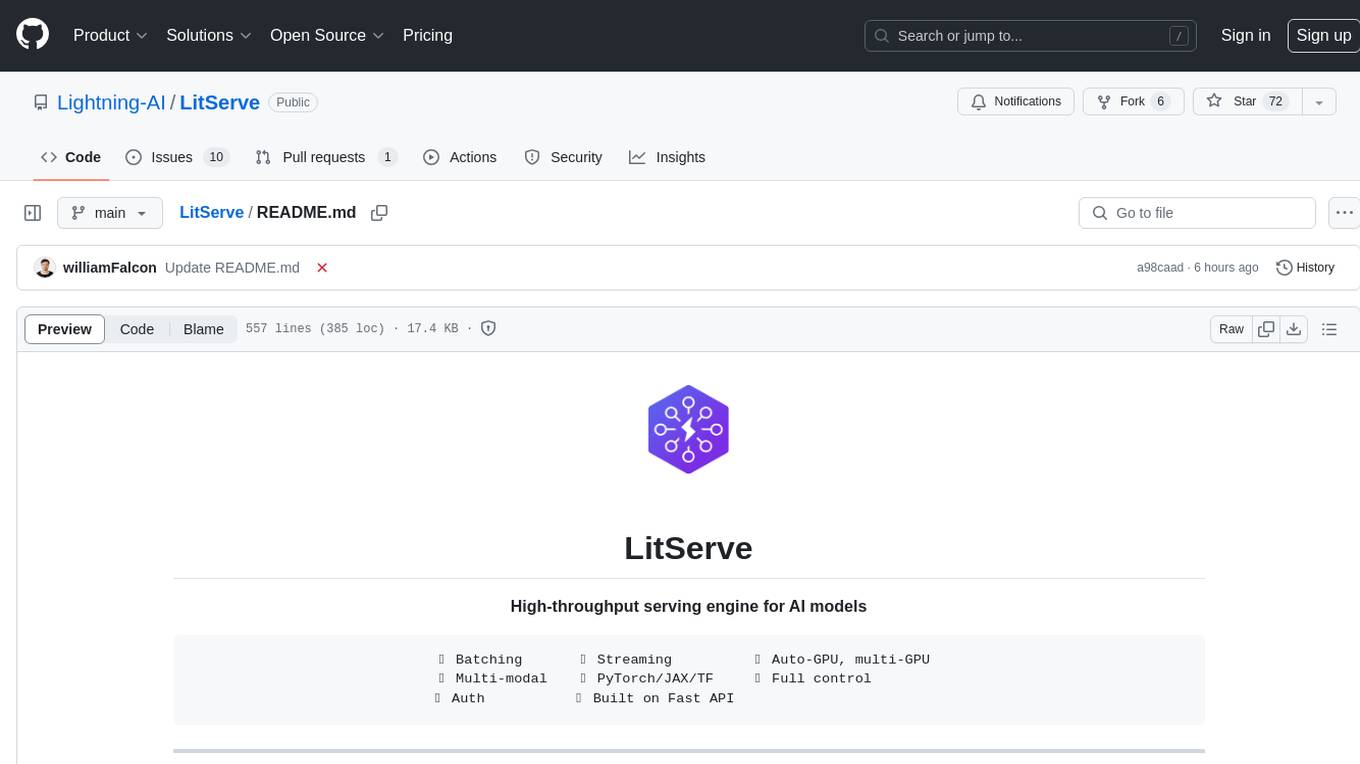Screen dimensions: 1360x764
Task: Open the main branch selector
Action: [x=109, y=213]
